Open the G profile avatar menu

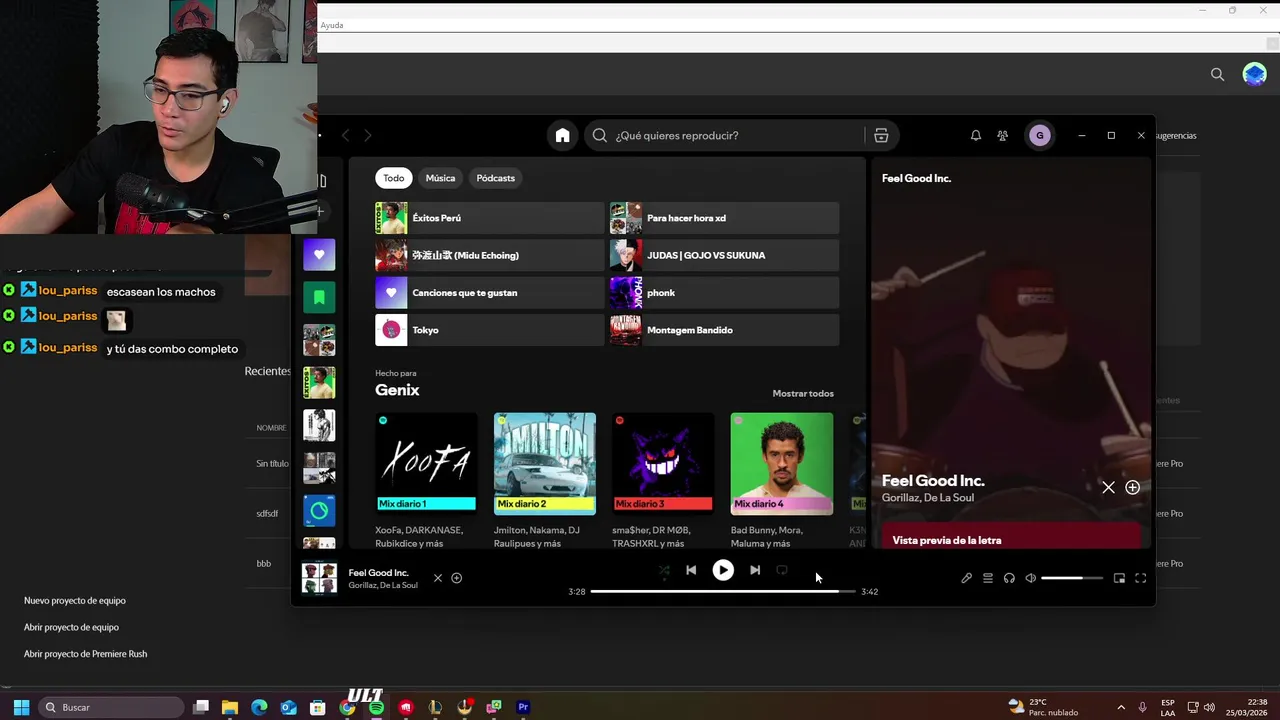point(1040,135)
